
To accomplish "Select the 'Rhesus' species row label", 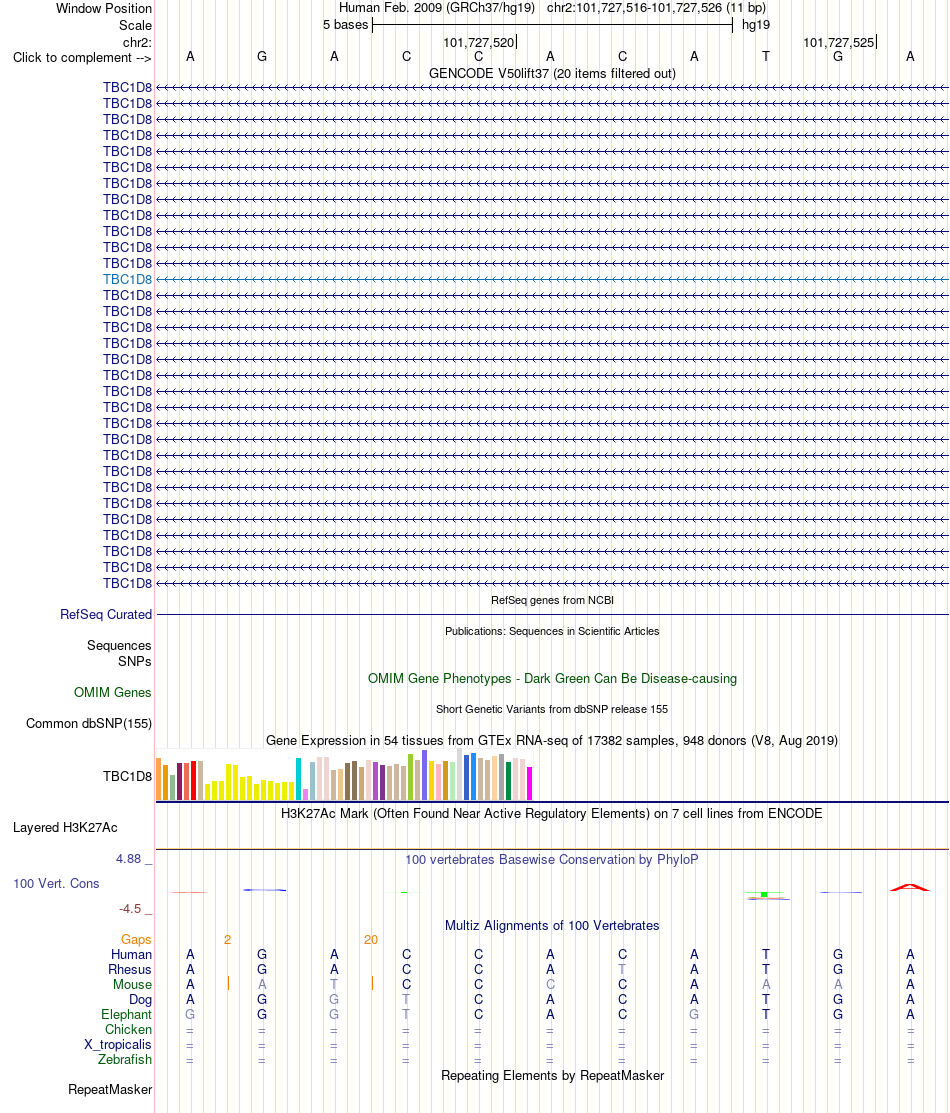I will click(129, 970).
